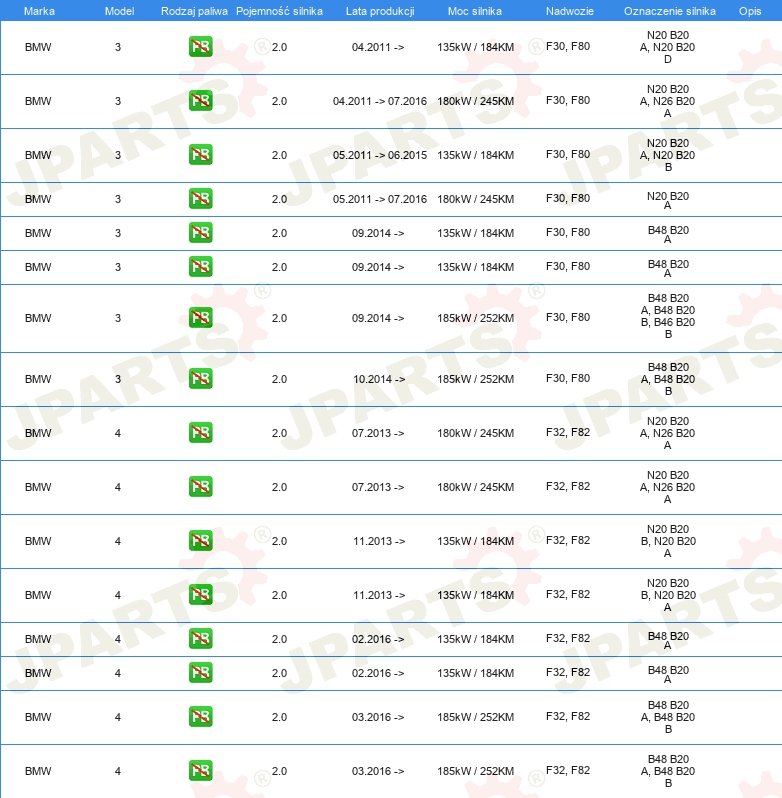Select '185kW / 252KM' in the B46 B20 B row
The height and width of the screenshot is (798, 782).
click(475, 318)
